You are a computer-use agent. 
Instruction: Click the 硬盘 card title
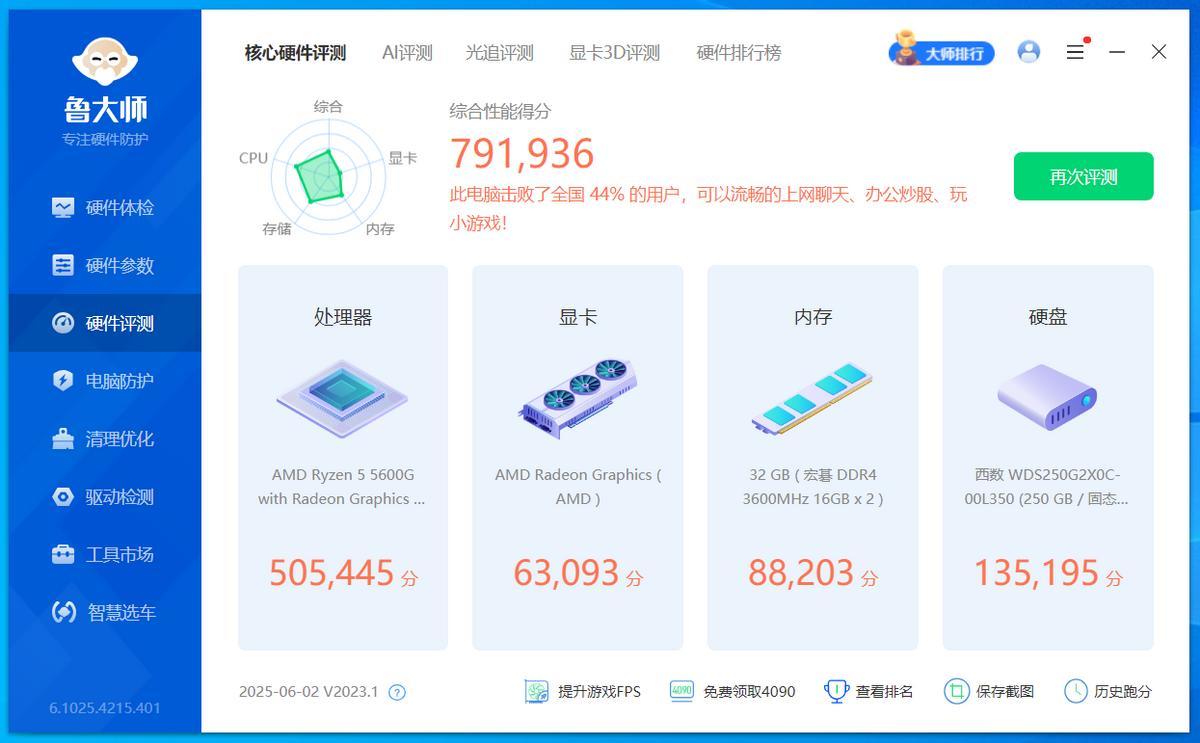pos(1047,317)
